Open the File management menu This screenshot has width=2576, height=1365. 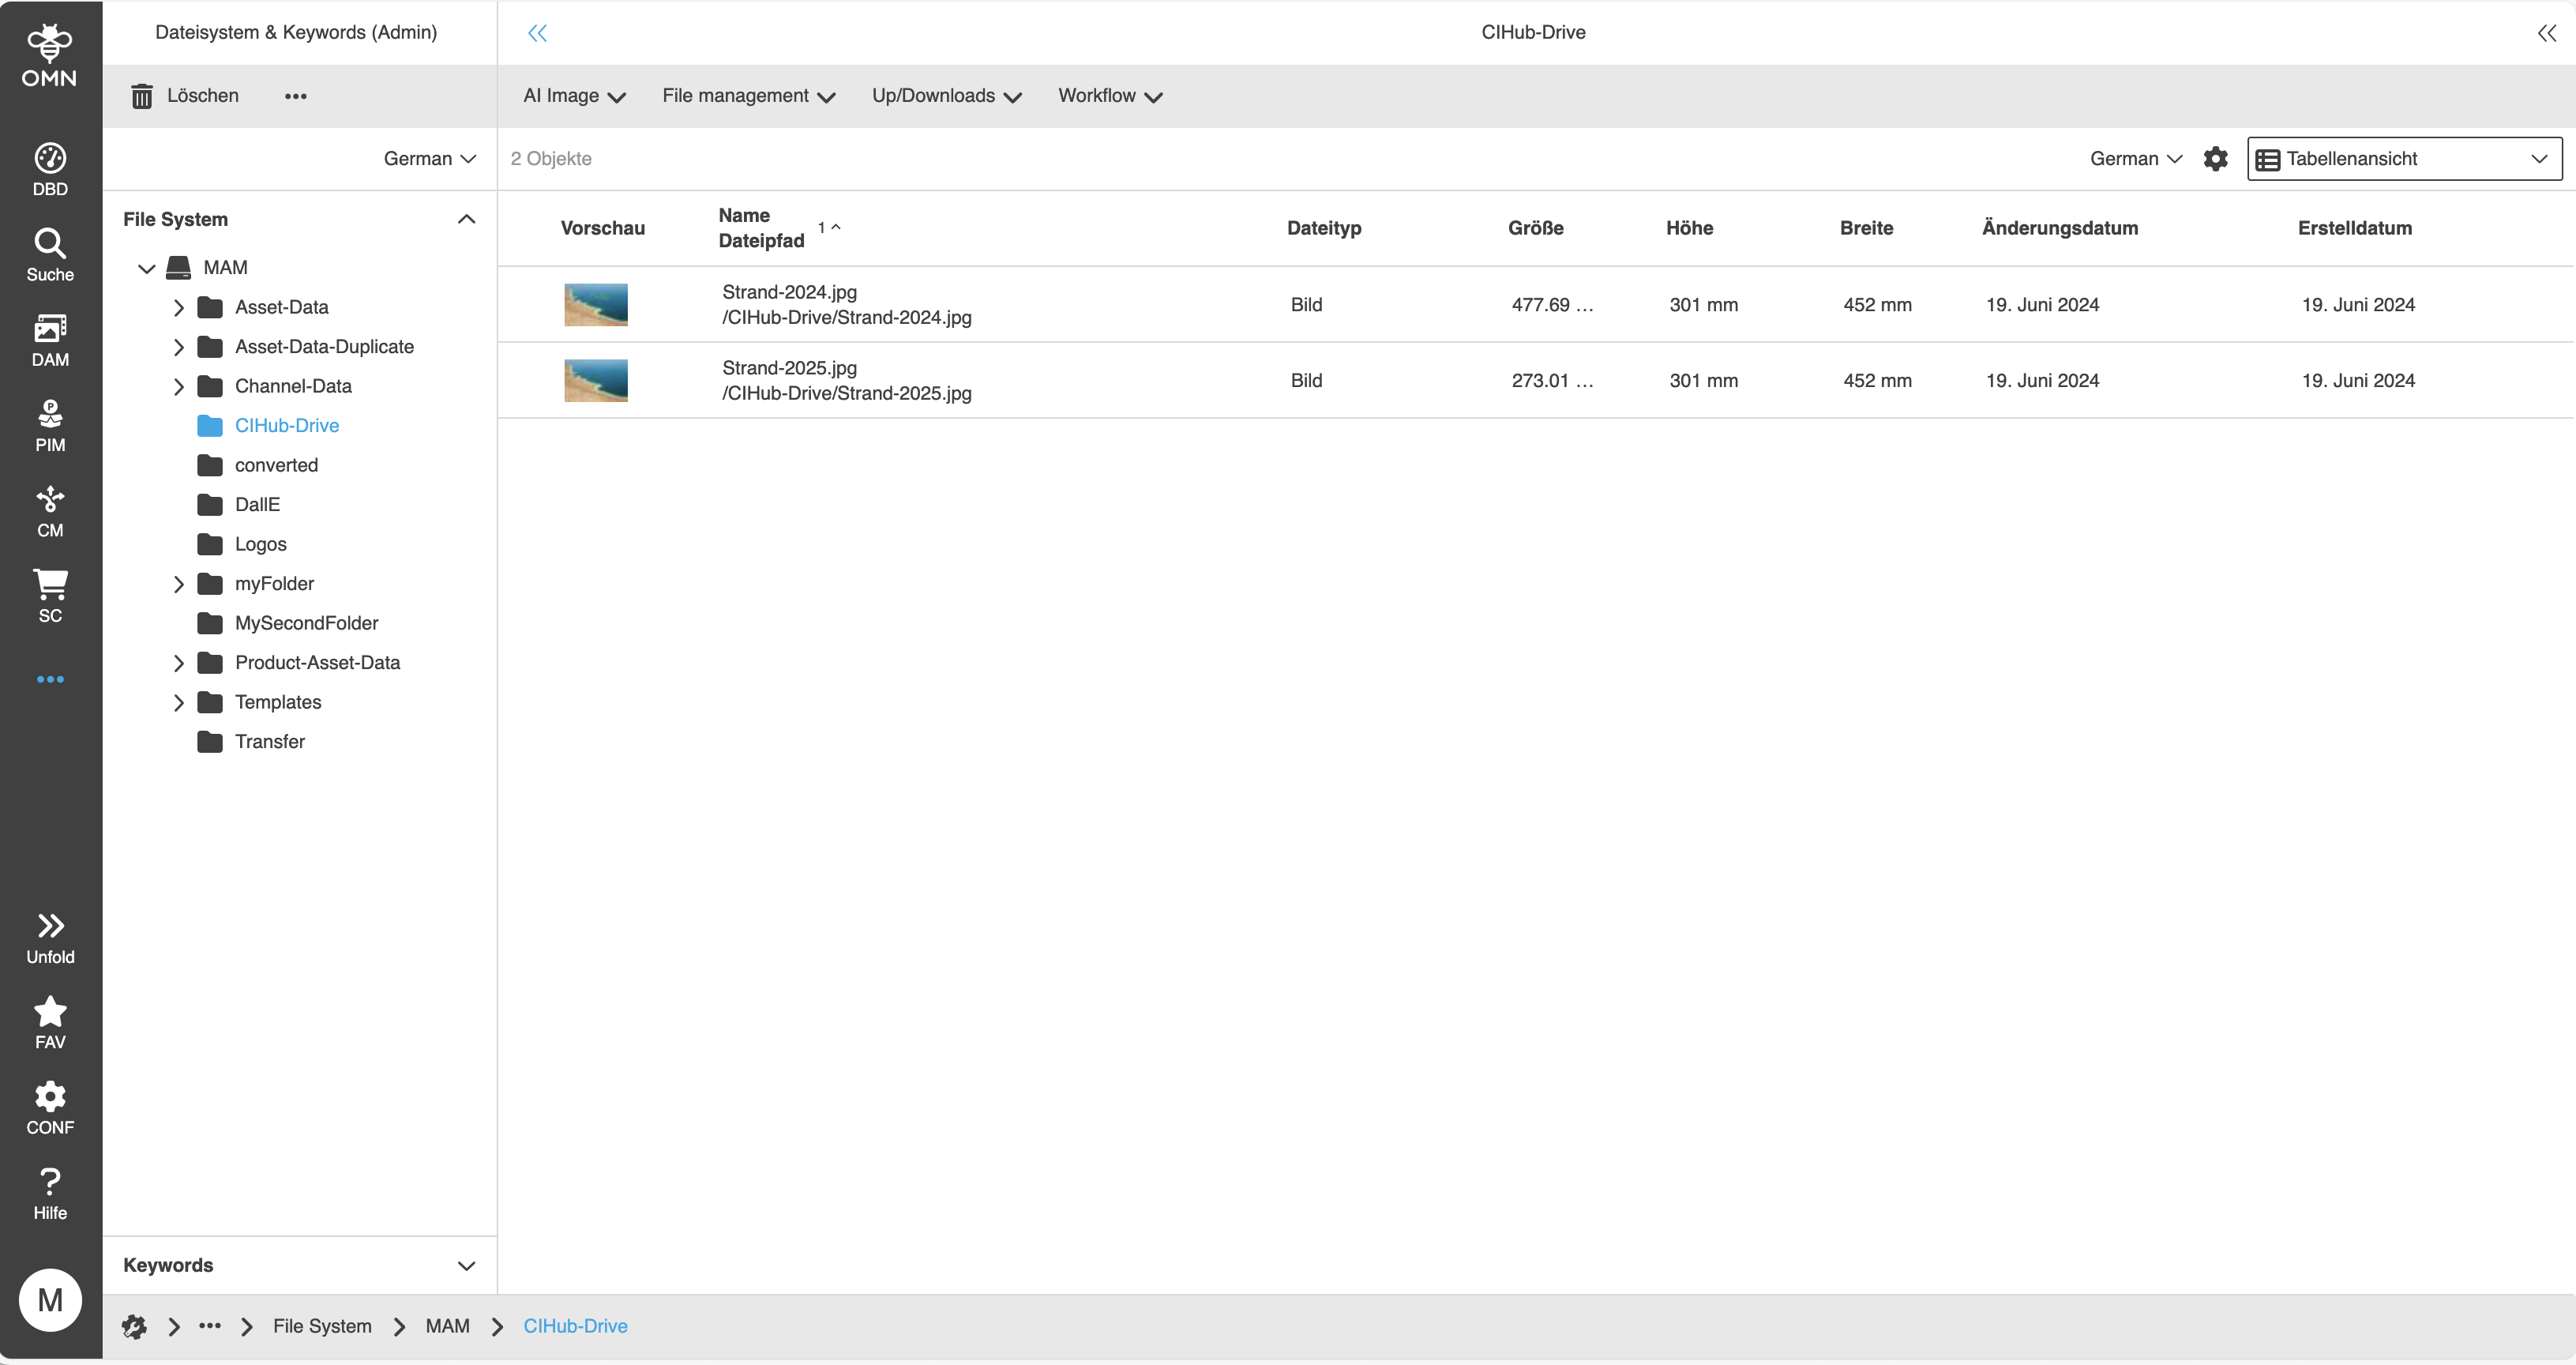tap(748, 96)
